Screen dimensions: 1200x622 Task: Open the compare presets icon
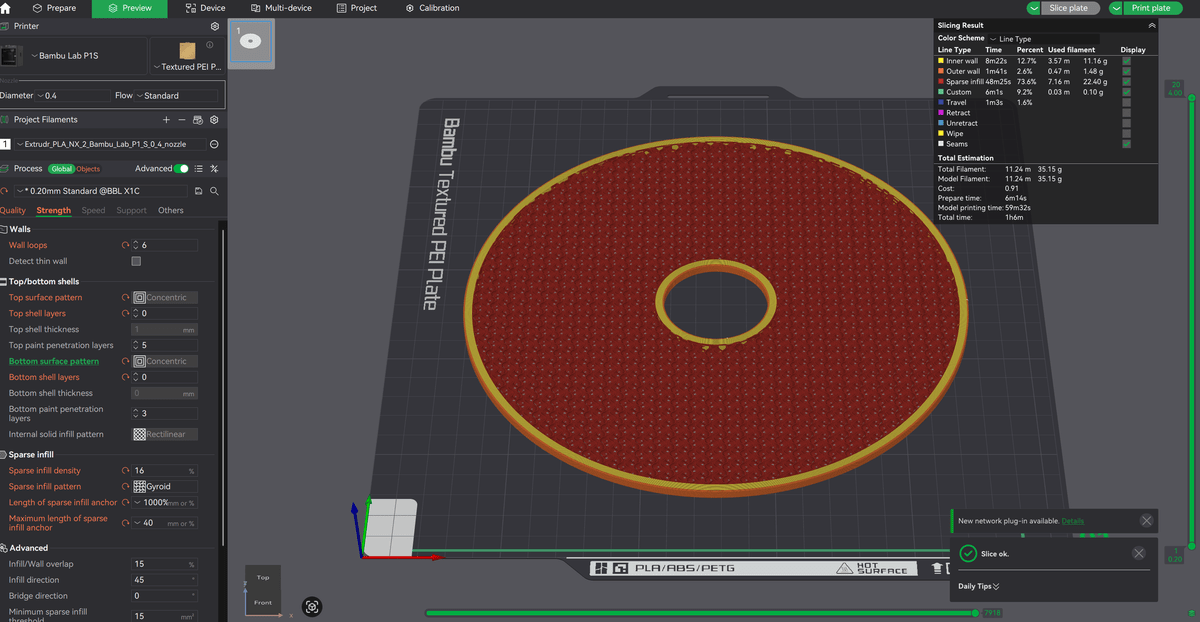point(214,169)
